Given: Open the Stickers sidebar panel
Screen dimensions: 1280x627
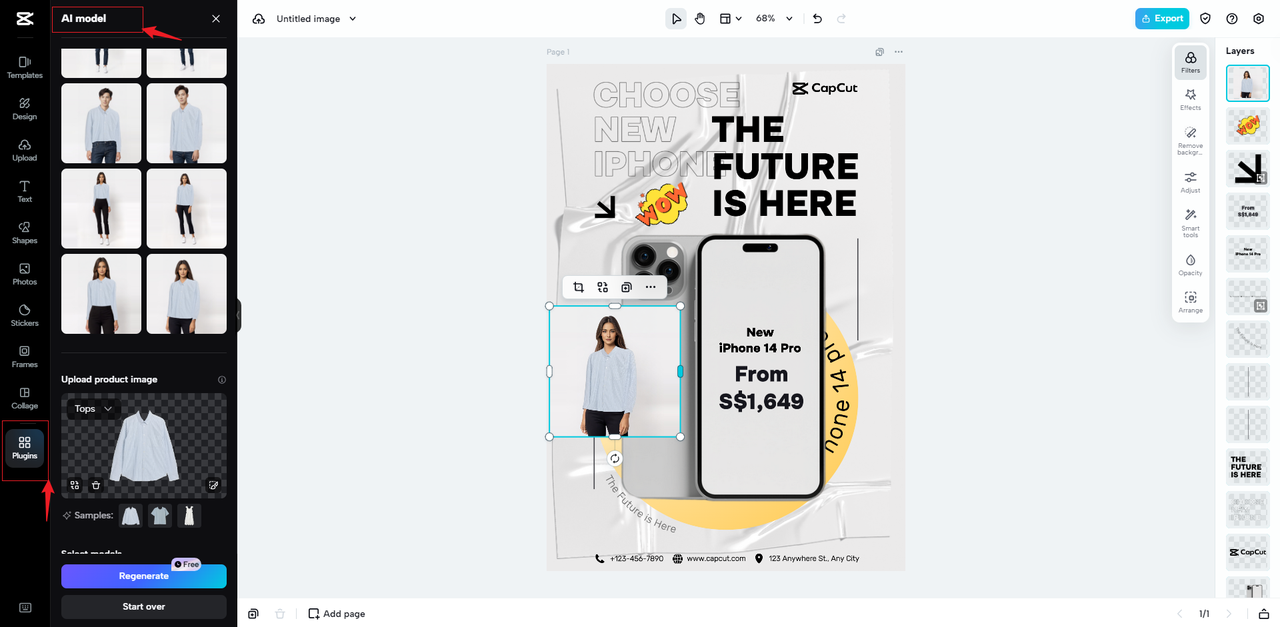Looking at the screenshot, I should (x=24, y=315).
